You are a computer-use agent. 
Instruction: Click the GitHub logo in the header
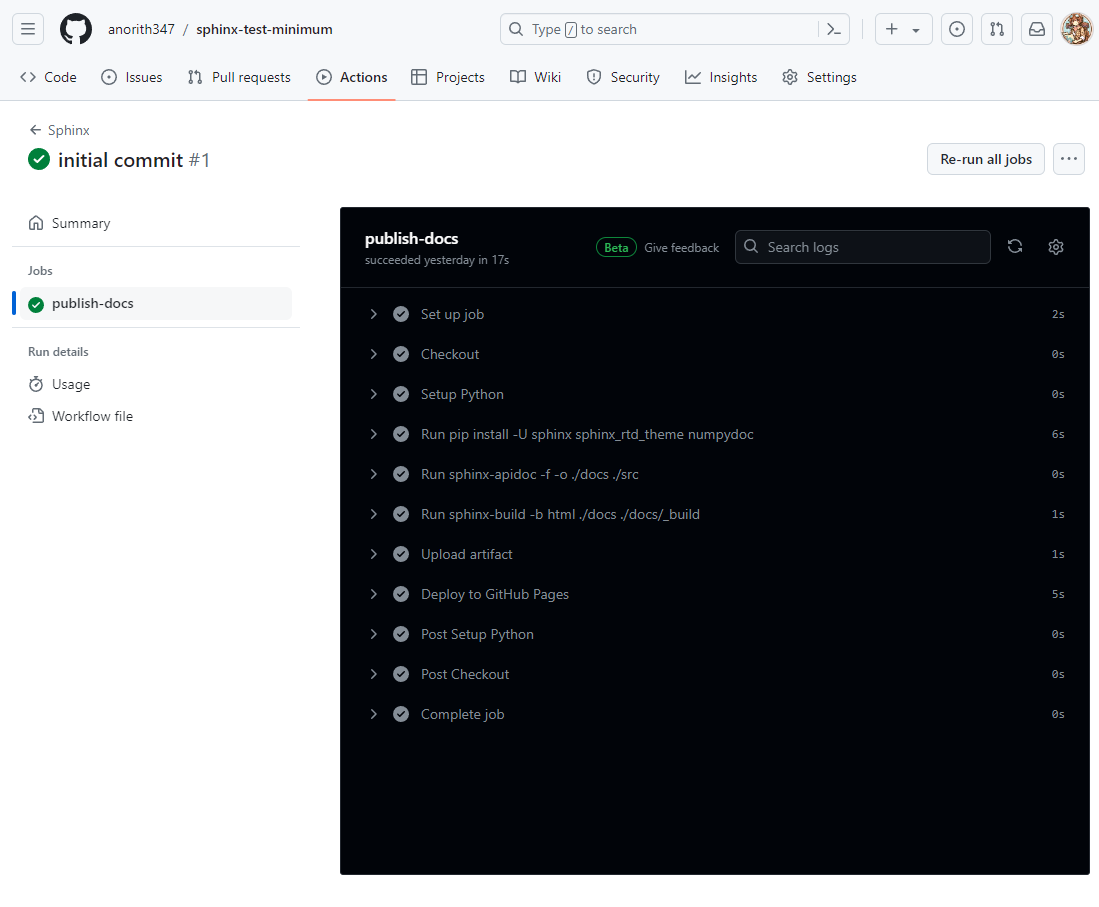tap(76, 28)
